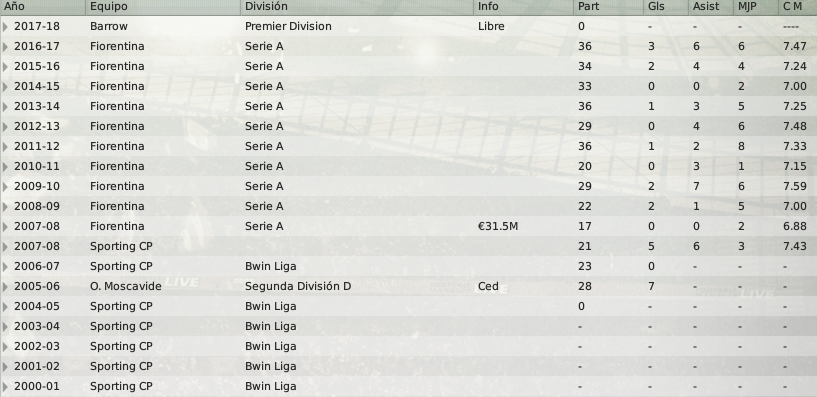Expand the 2017-18 Barrow row arrow
Image resolution: width=817 pixels, height=397 pixels.
(x=5, y=27)
